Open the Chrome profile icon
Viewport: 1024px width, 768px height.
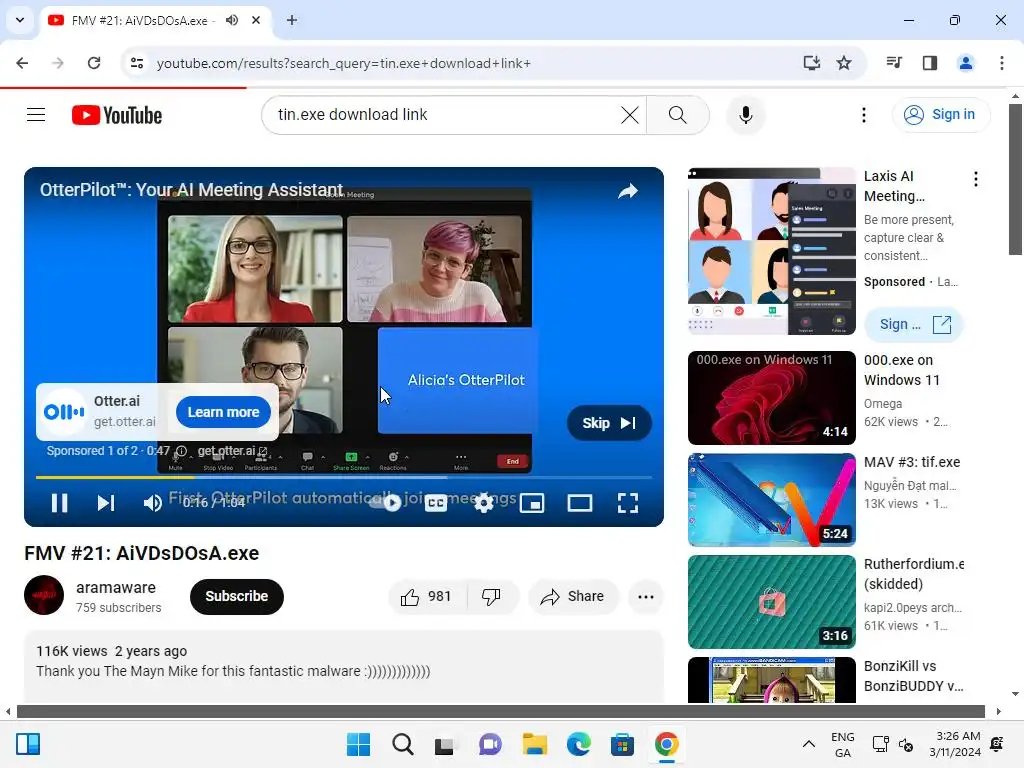point(965,63)
